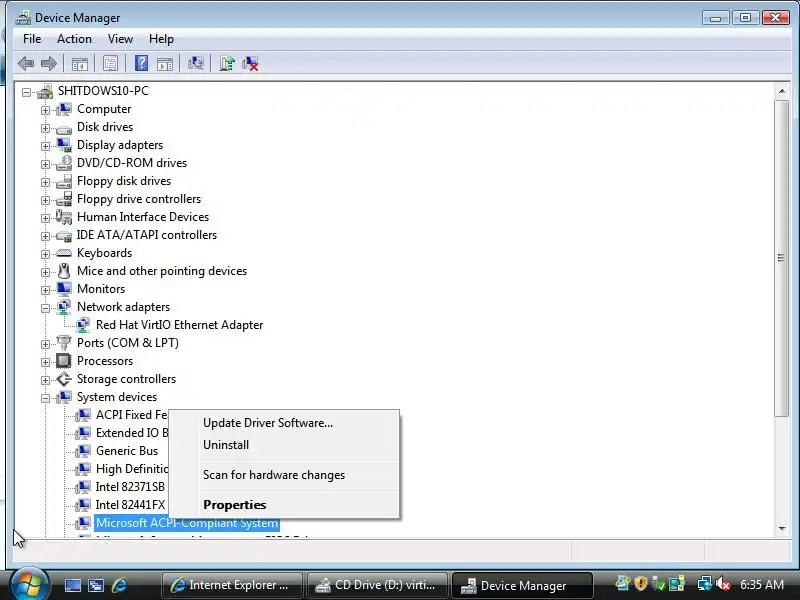Click the Back arrow toolbar button
Viewport: 800px width, 600px height.
tap(26, 64)
